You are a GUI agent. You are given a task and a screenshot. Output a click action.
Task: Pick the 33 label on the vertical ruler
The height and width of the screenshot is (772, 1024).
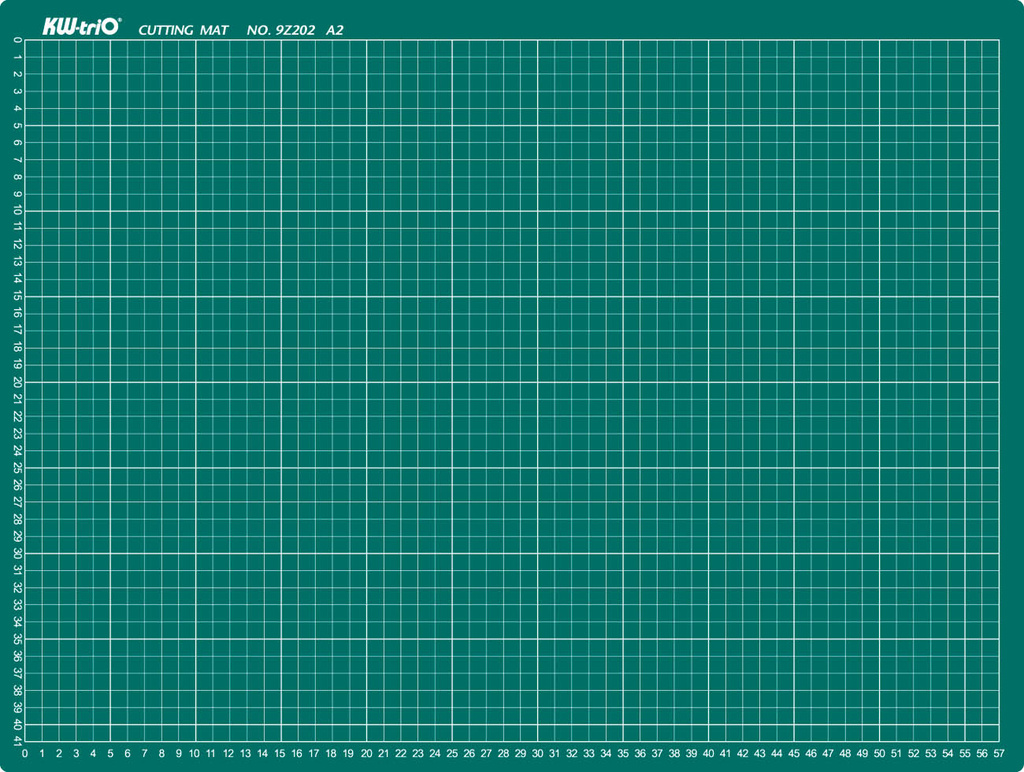click(x=17, y=605)
